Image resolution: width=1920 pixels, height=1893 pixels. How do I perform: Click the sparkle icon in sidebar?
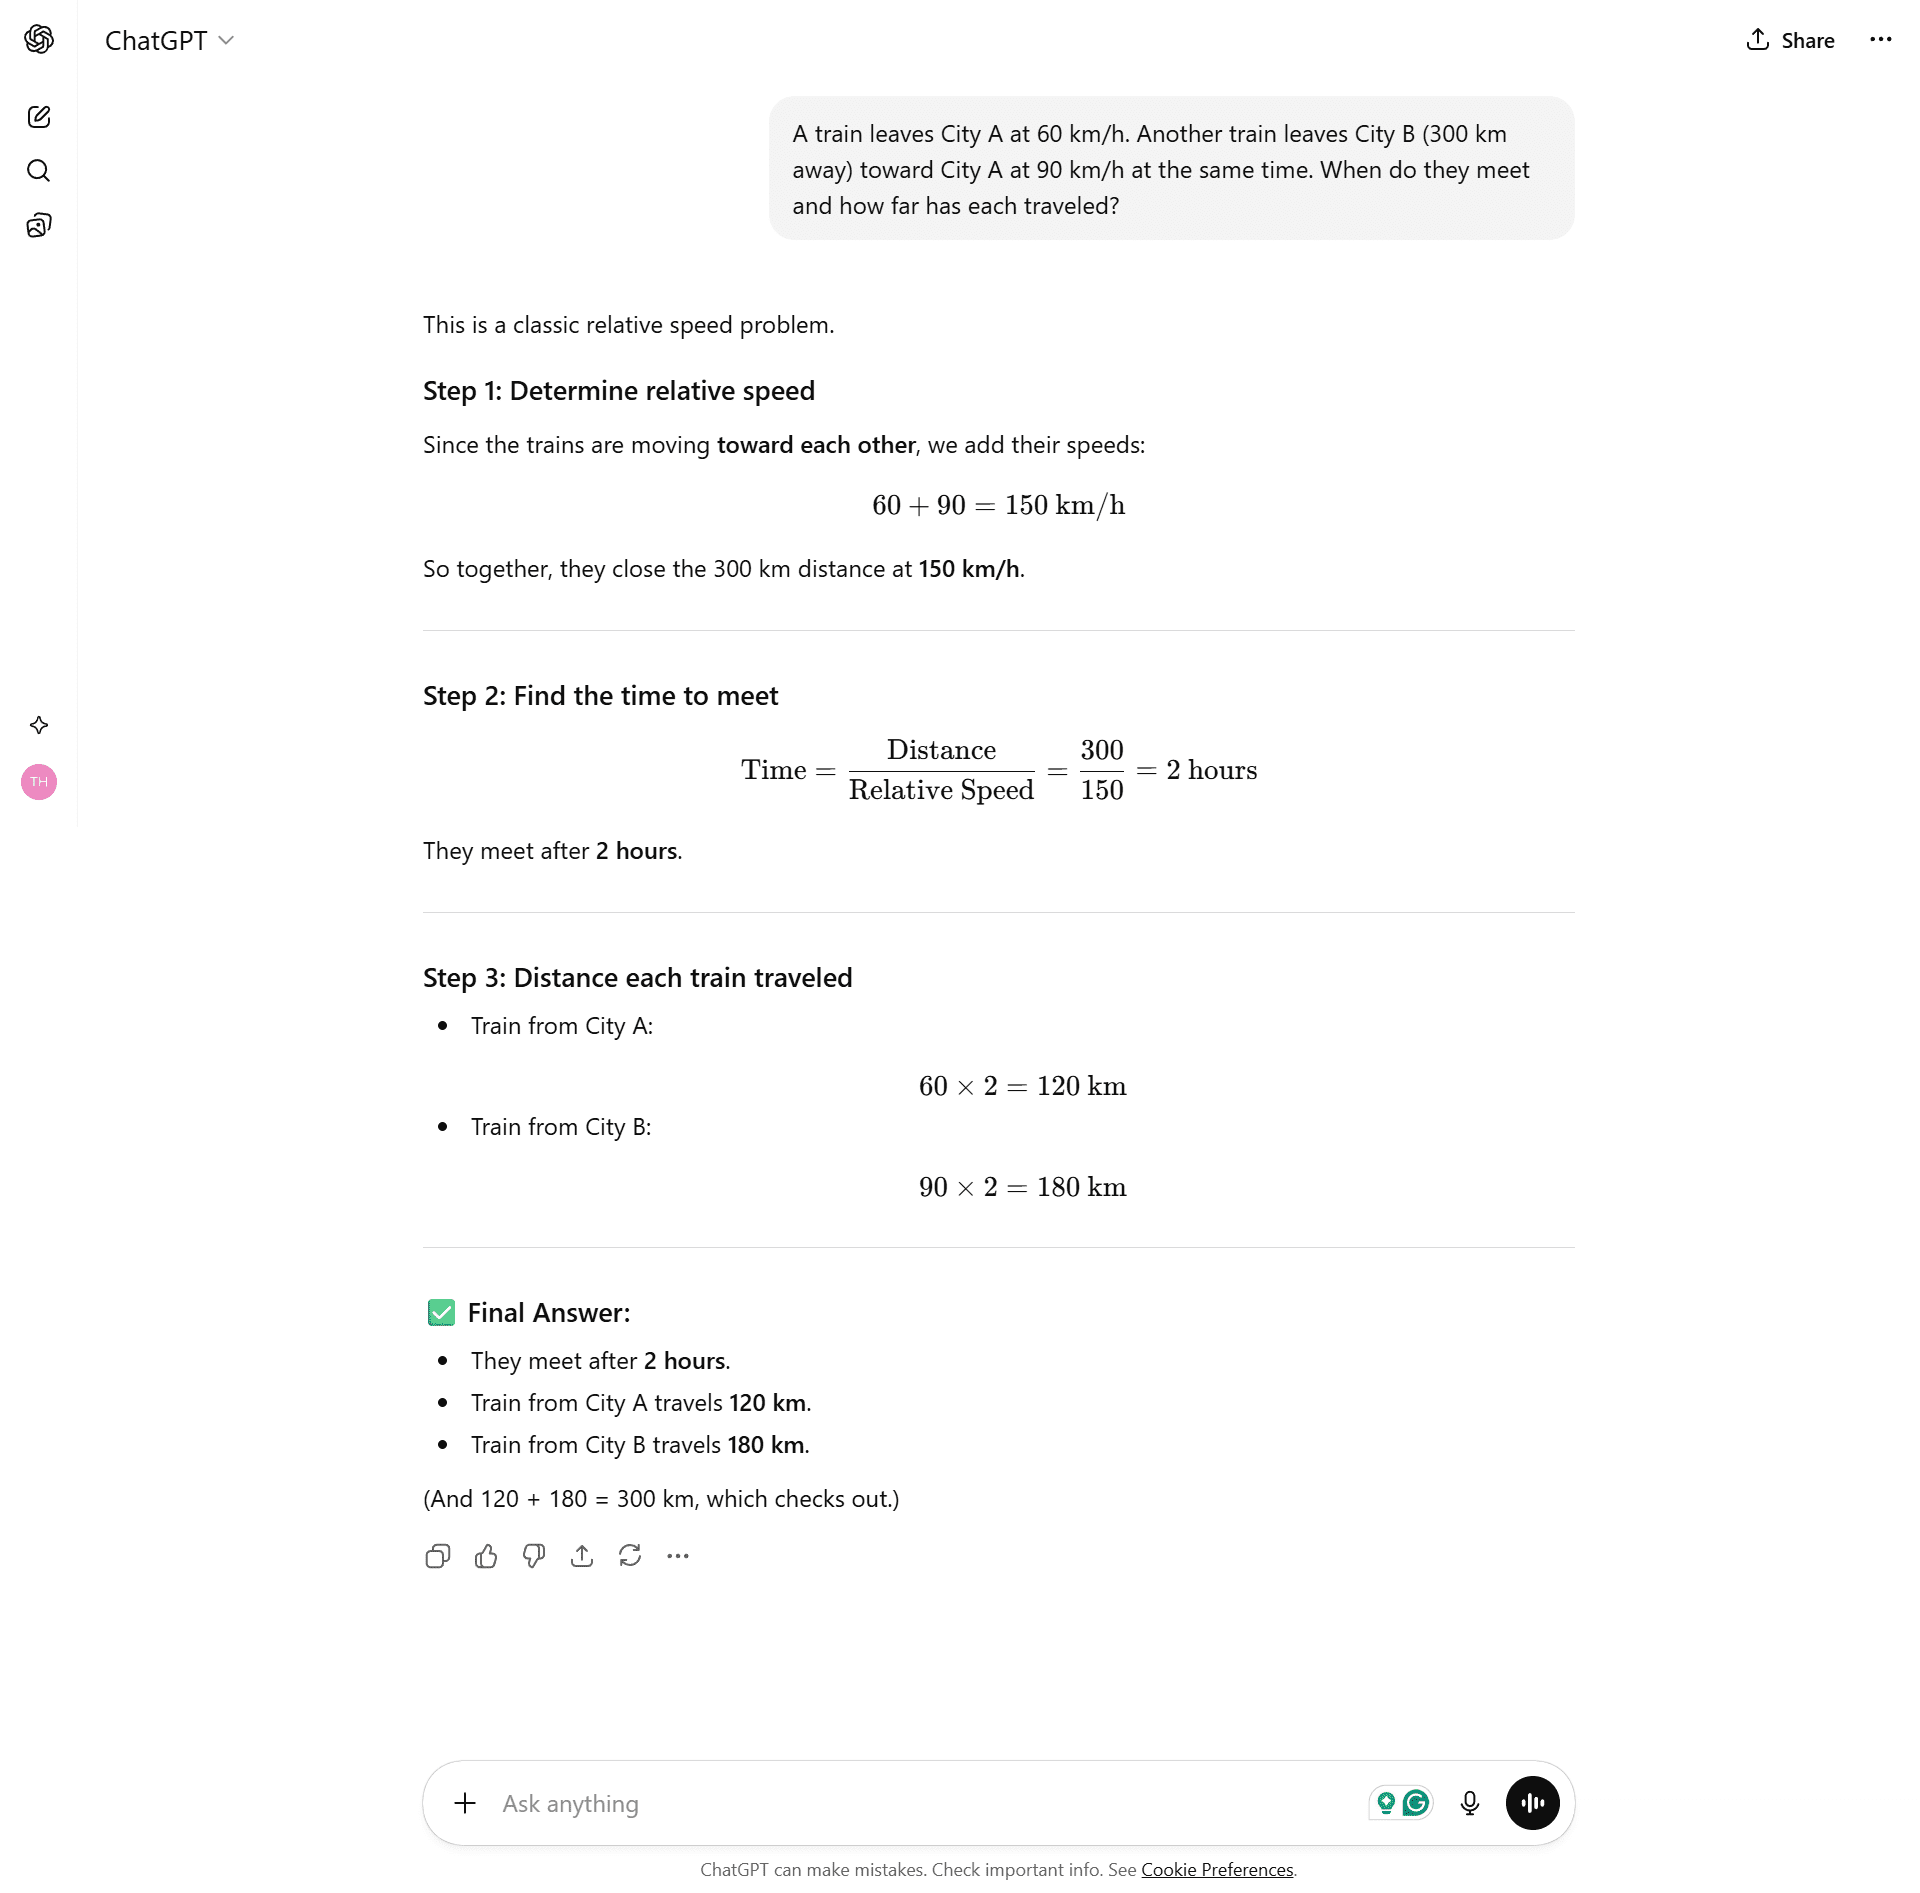point(39,725)
